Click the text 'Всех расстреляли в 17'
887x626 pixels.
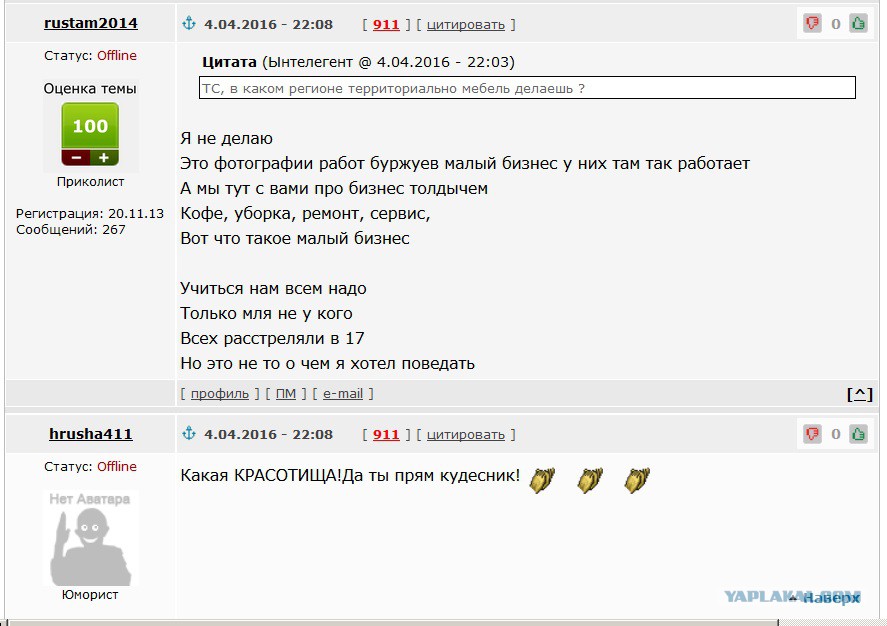tap(272, 338)
